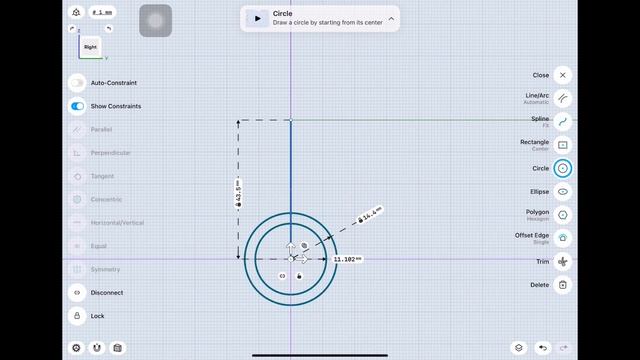Open the settings gear at bottom left

[76, 348]
